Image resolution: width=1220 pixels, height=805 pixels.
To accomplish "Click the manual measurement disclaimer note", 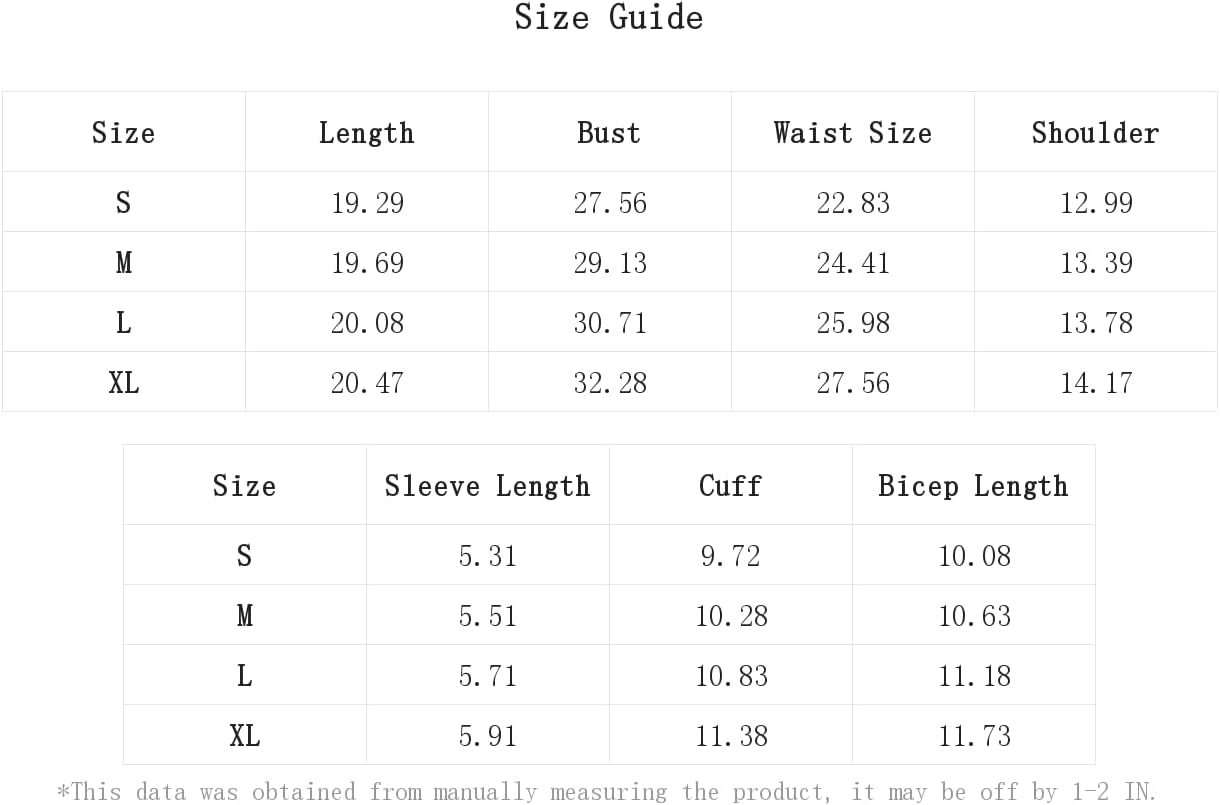I will (607, 792).
